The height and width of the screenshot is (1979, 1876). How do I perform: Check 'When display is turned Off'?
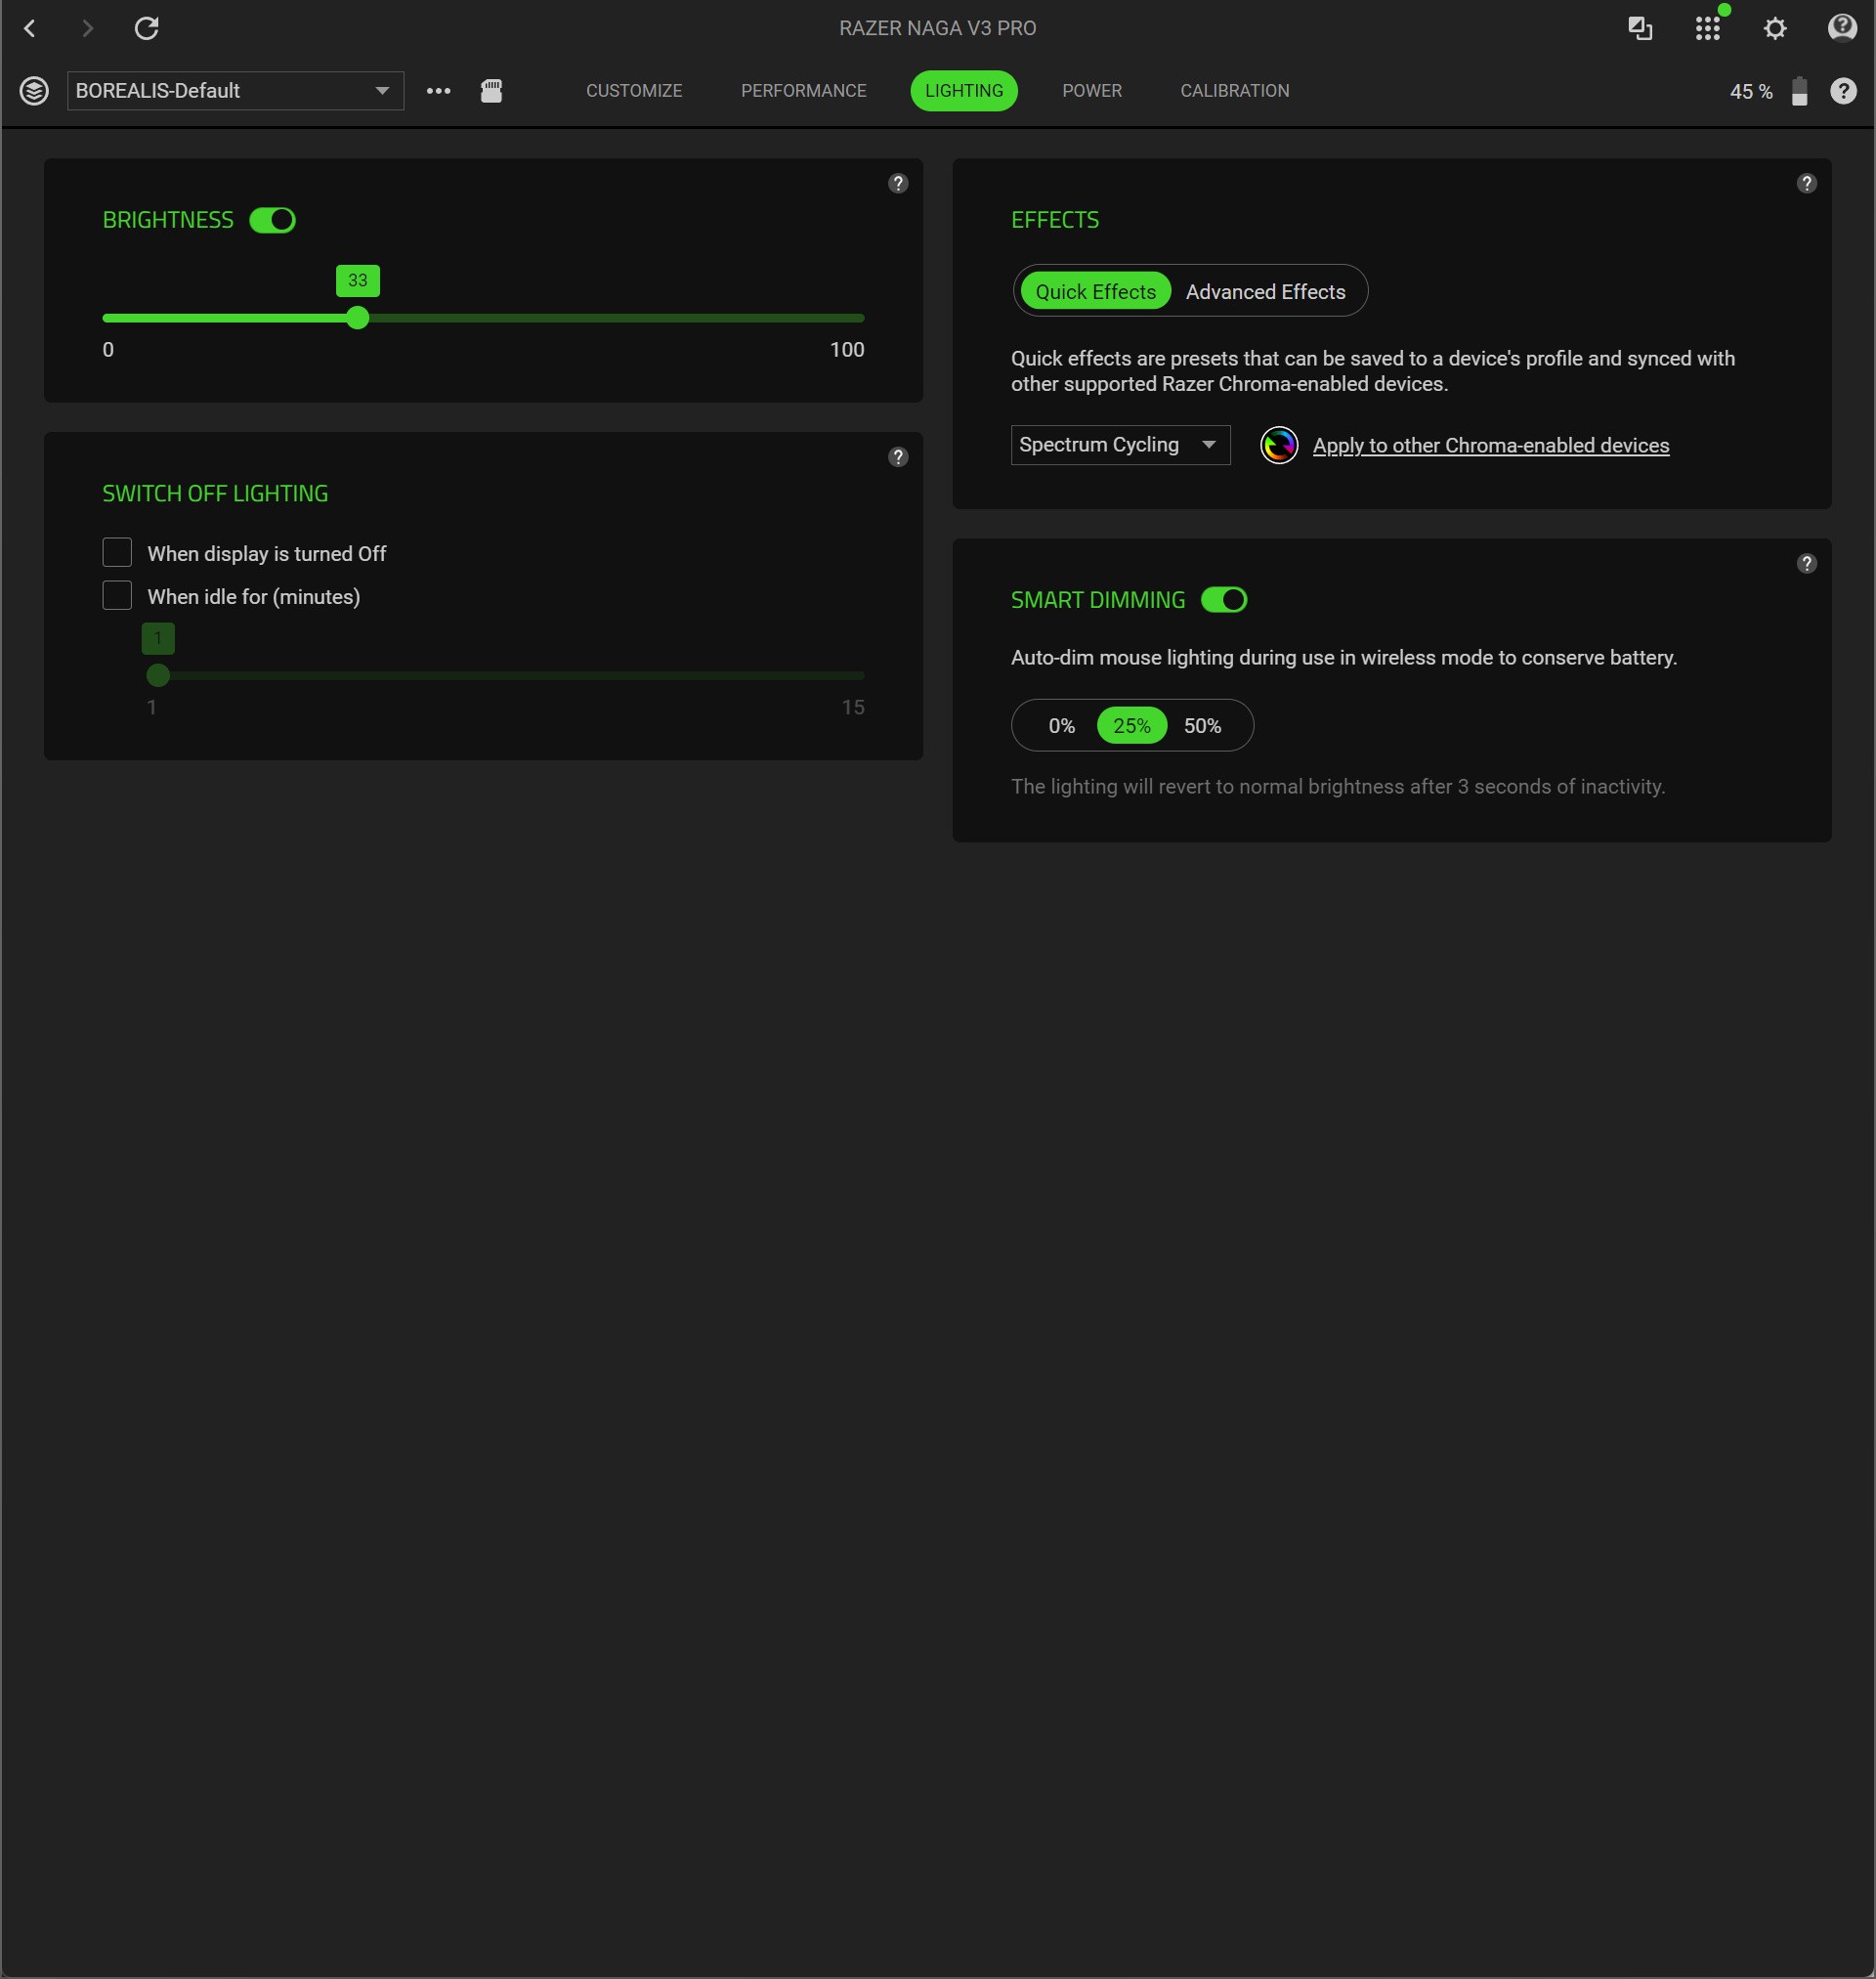tap(117, 553)
